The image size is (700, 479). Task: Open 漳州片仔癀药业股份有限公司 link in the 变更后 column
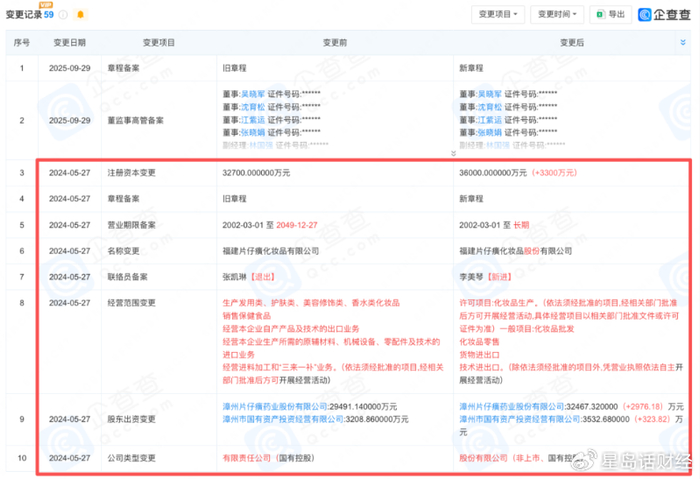[512, 407]
